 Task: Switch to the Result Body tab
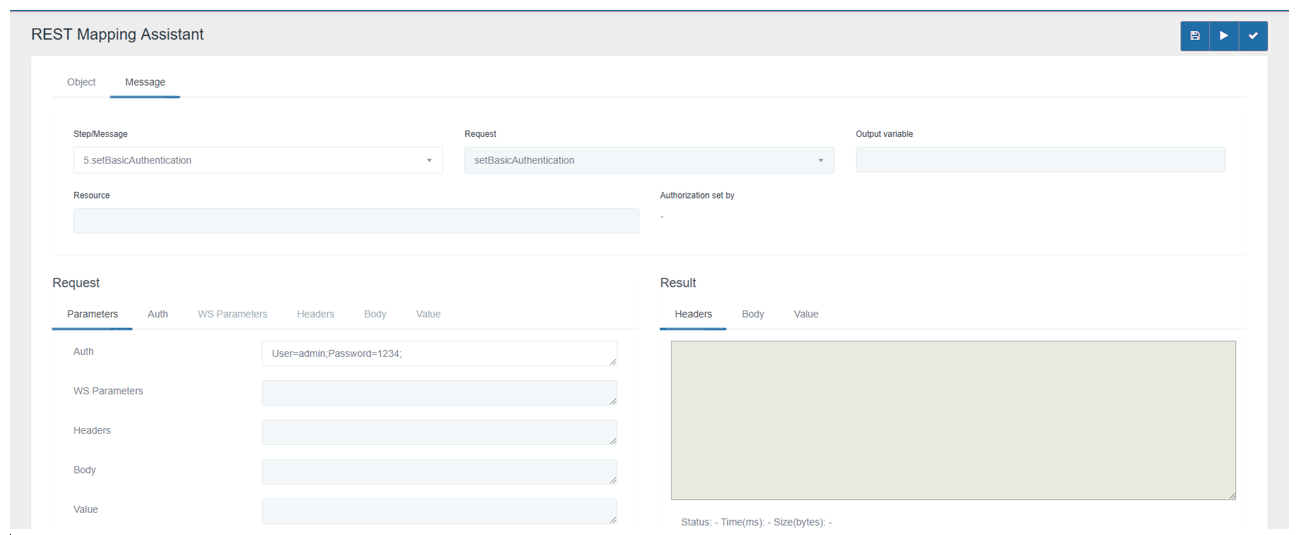click(x=753, y=314)
